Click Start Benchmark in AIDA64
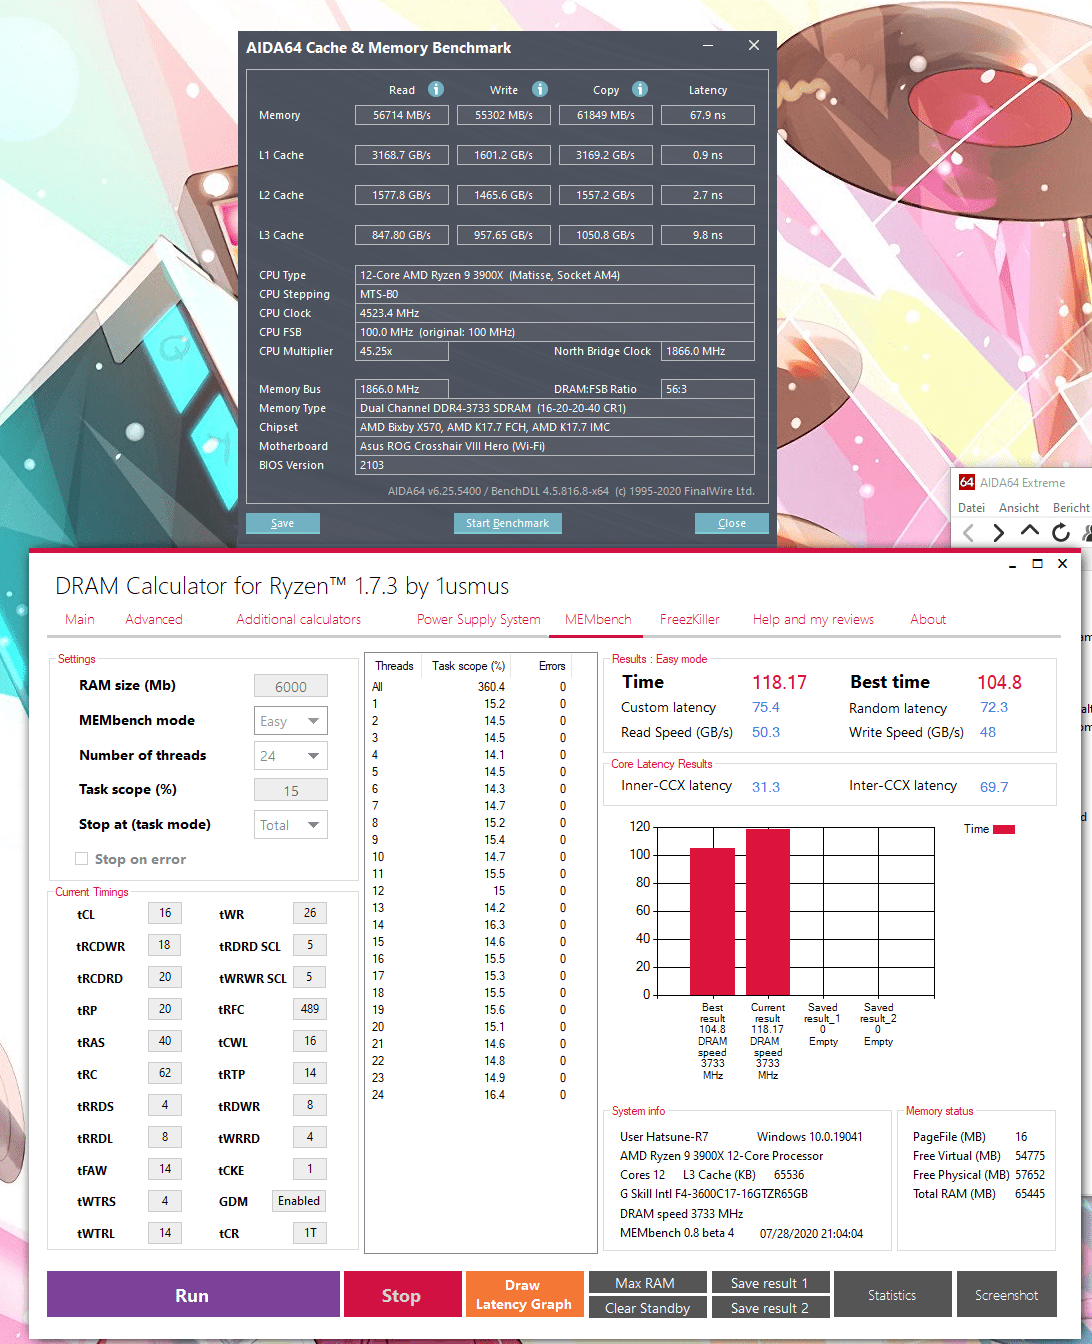The height and width of the screenshot is (1344, 1092). coord(507,523)
